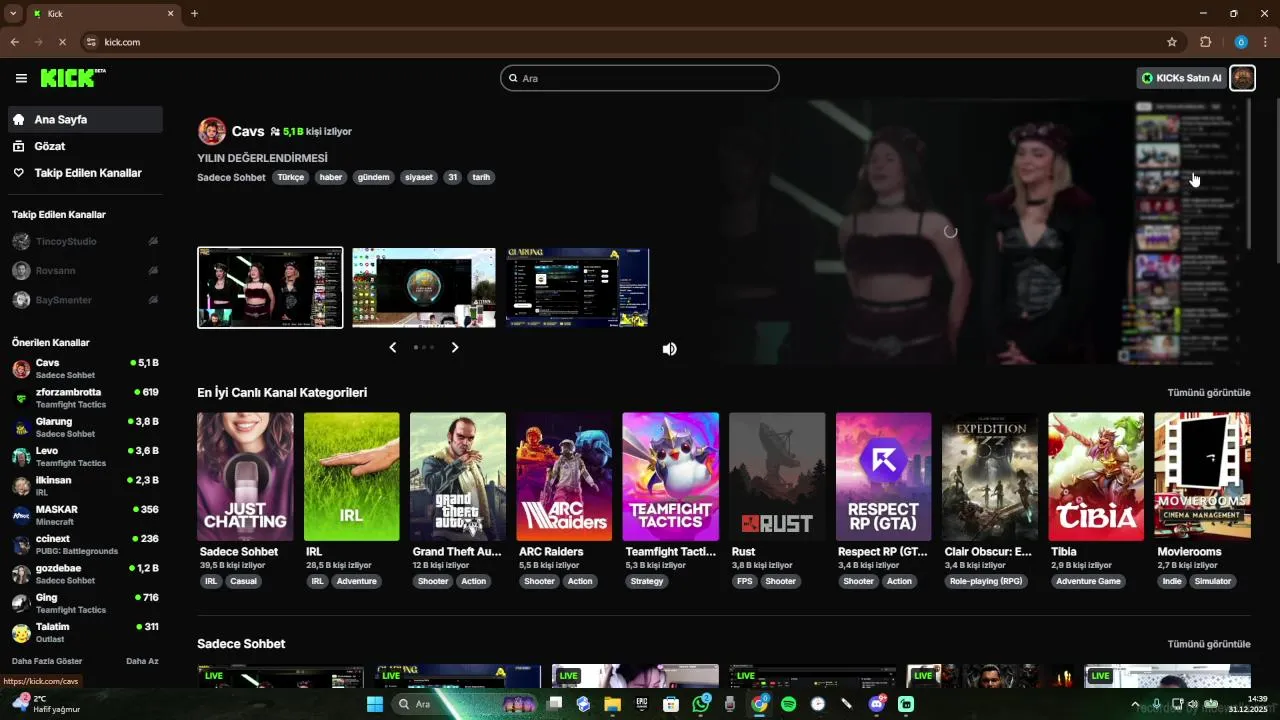Open the user profile avatar menu
This screenshot has width=1280, height=720.
1242,78
